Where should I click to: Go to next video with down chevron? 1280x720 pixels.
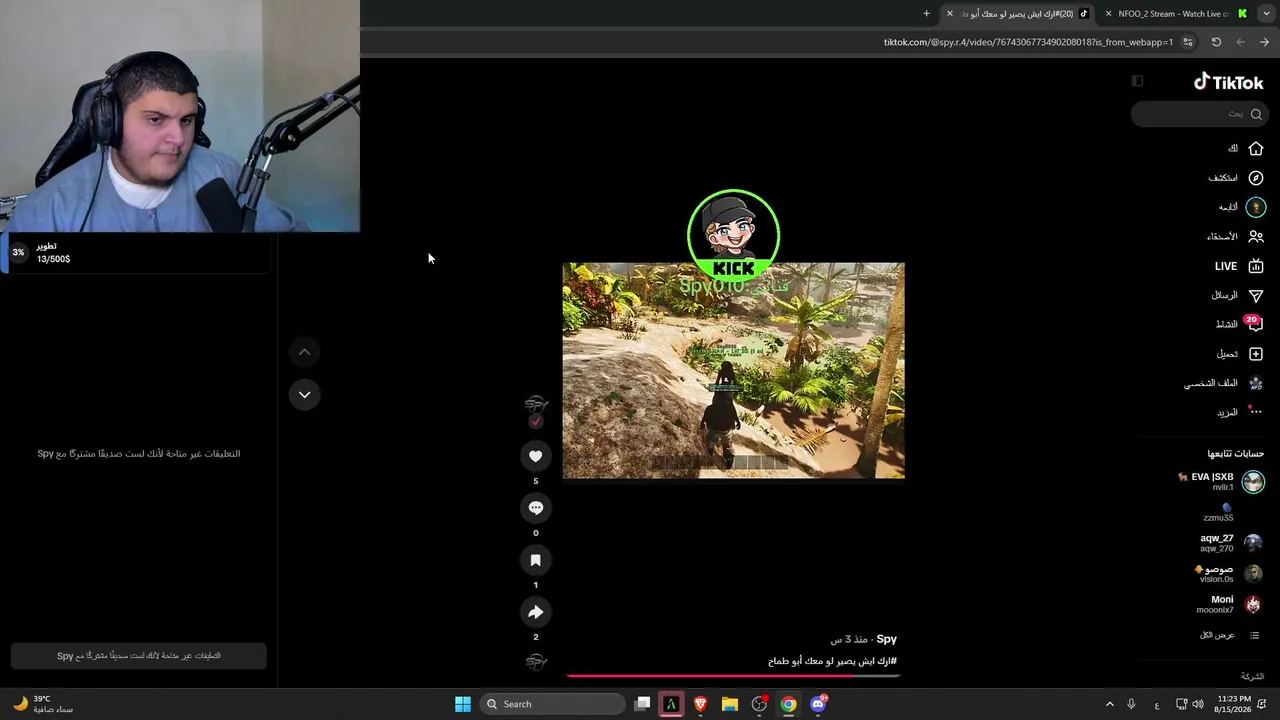[305, 394]
